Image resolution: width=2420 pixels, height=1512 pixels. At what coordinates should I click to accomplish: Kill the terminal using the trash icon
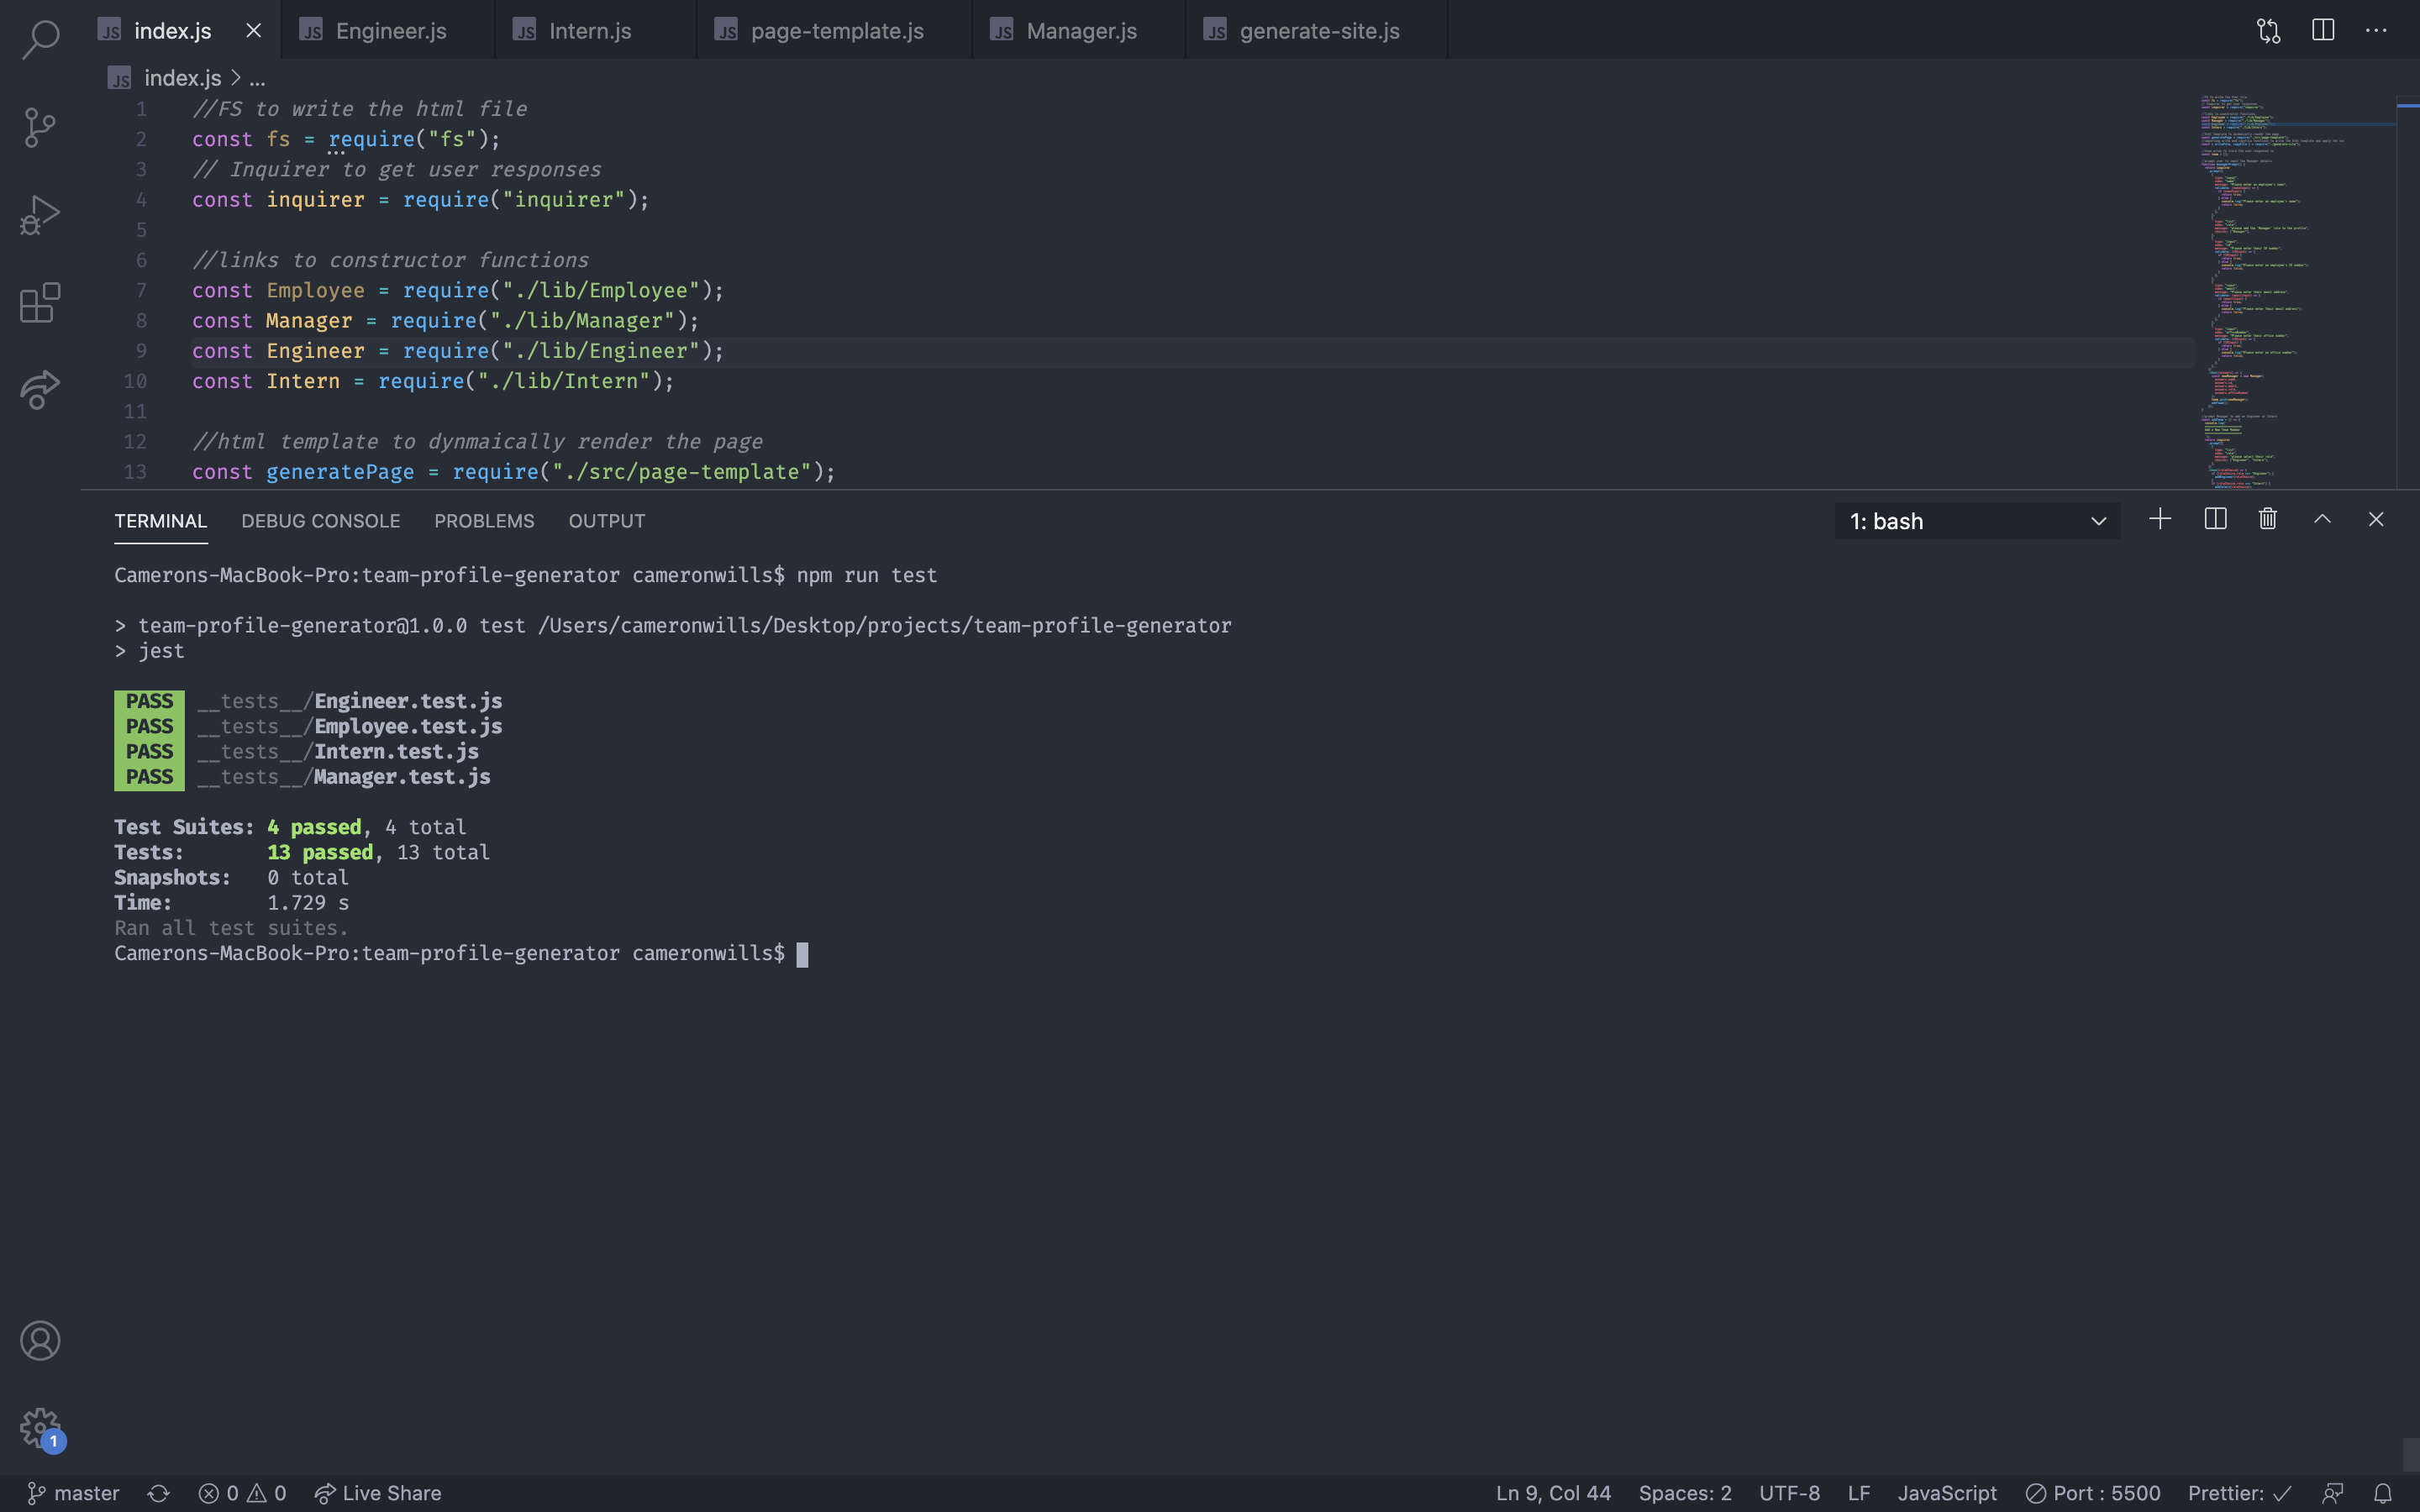(x=2267, y=519)
